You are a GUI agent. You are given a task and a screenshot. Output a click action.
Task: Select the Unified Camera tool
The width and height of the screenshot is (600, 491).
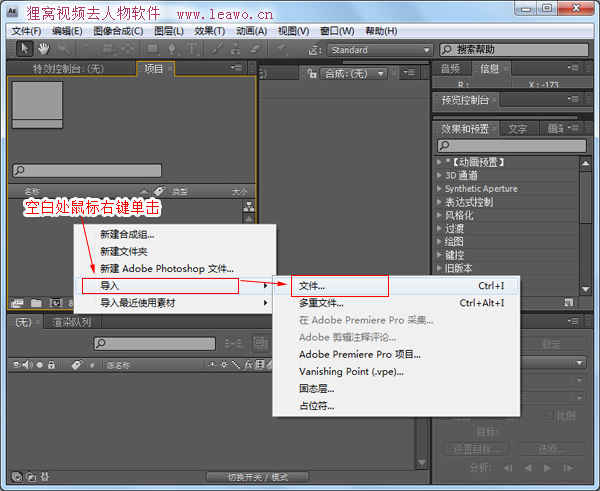click(x=108, y=49)
